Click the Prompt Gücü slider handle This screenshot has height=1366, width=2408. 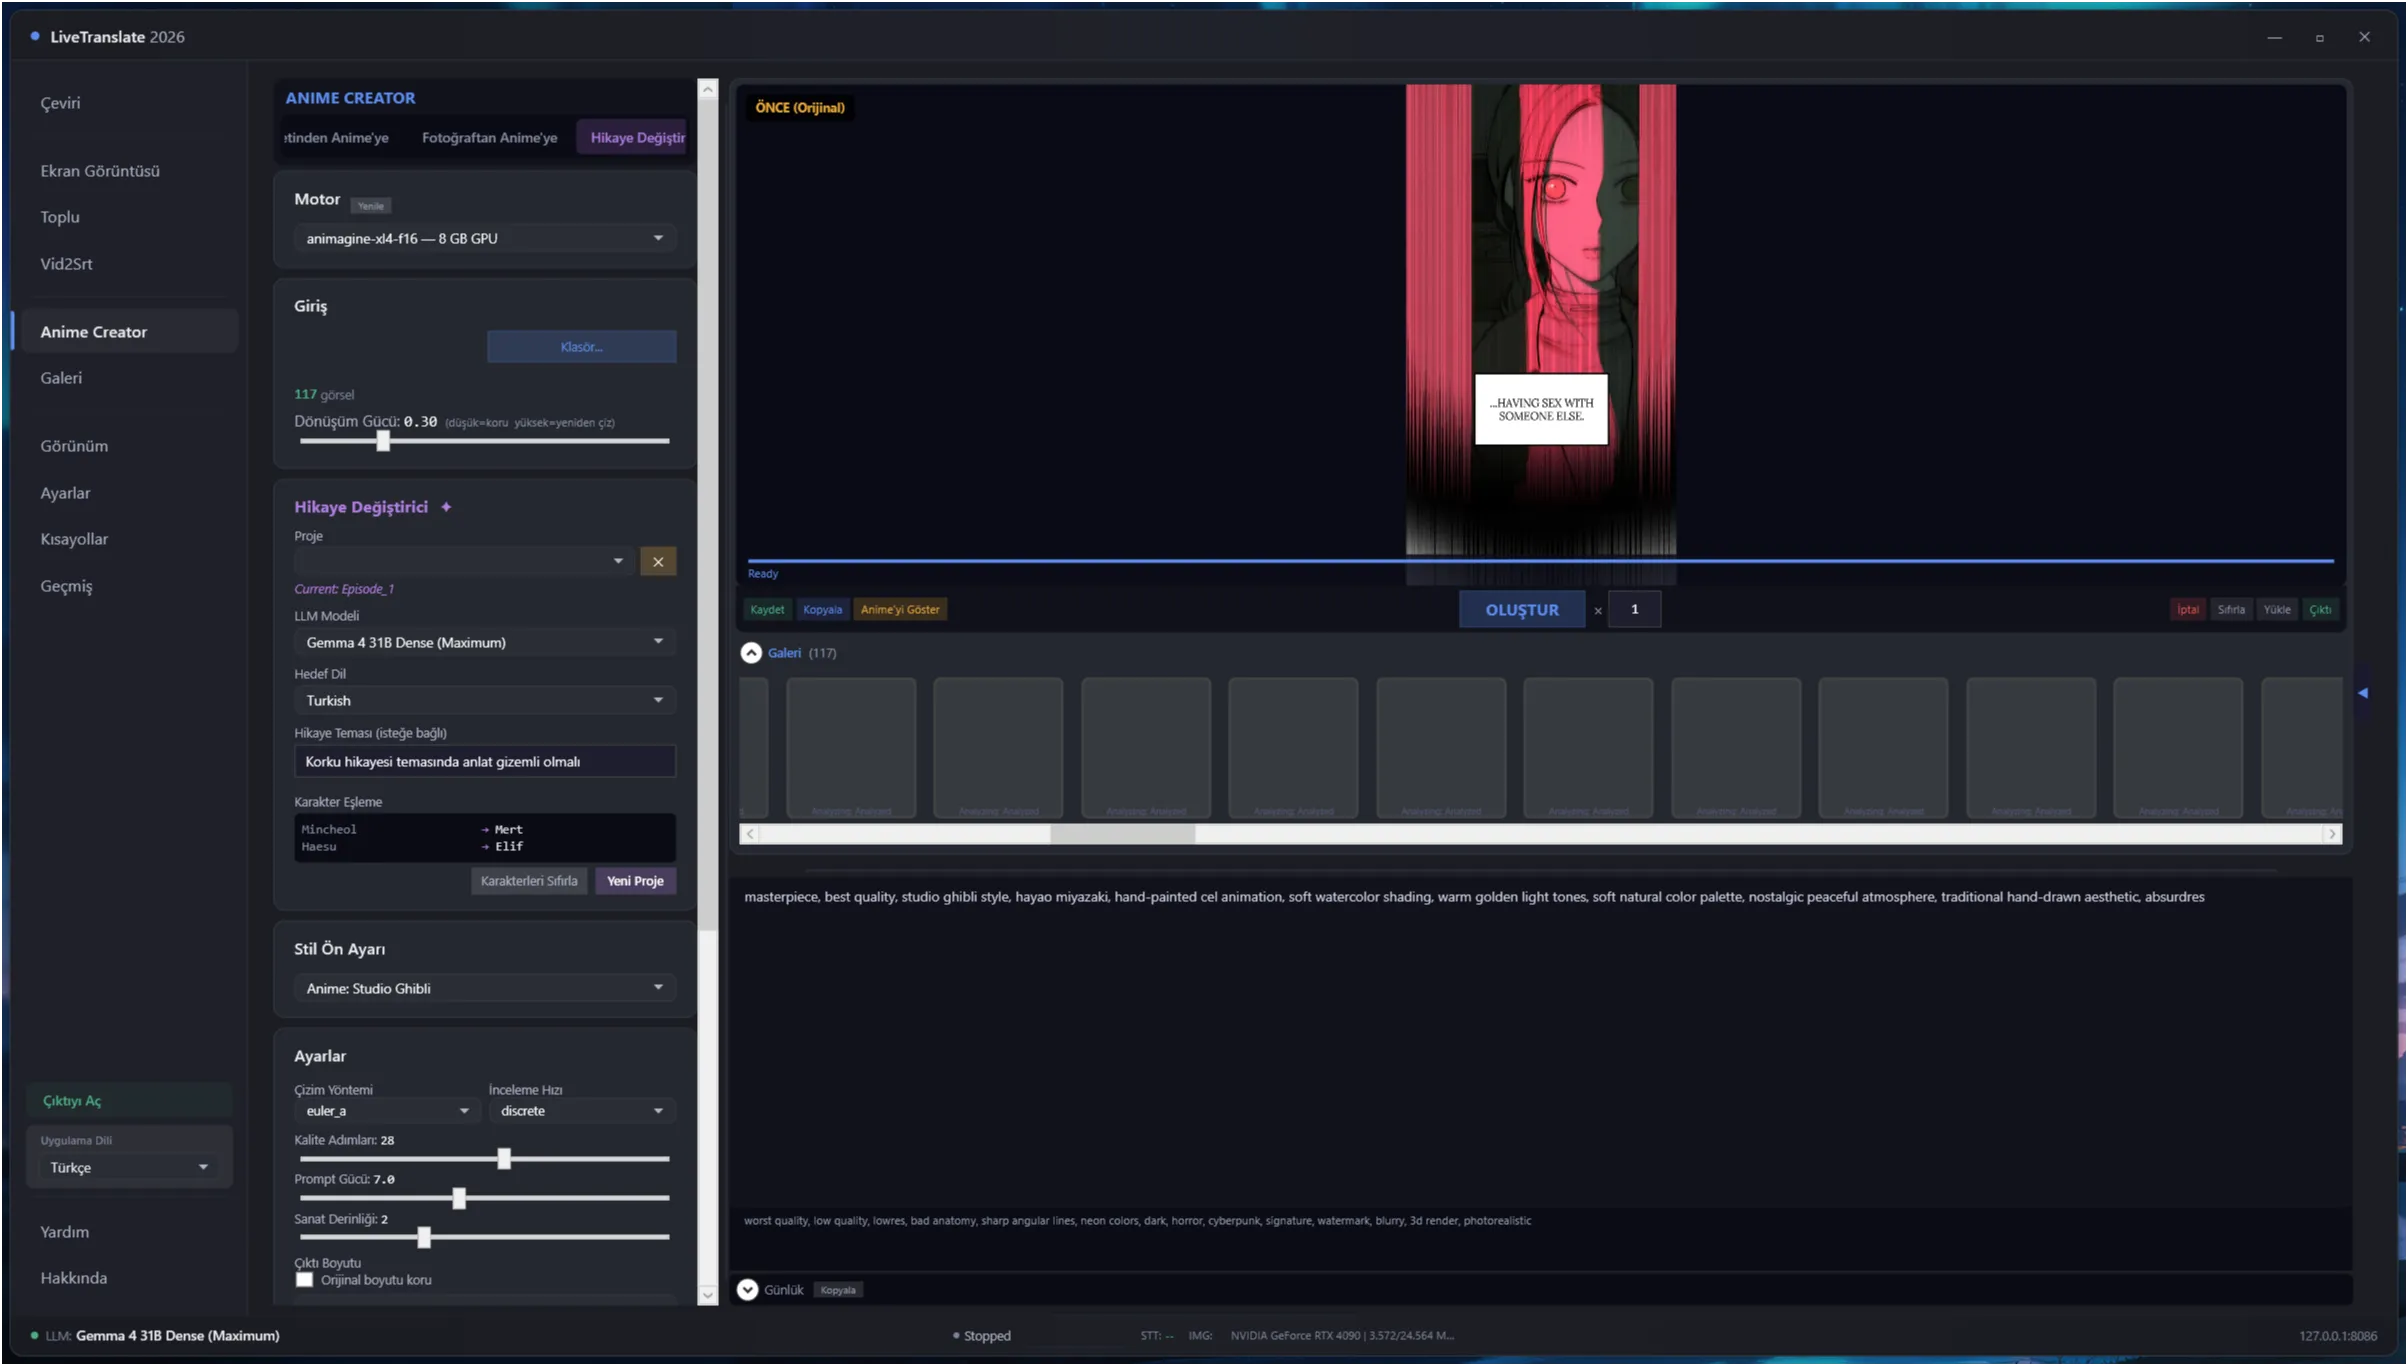click(x=459, y=1198)
